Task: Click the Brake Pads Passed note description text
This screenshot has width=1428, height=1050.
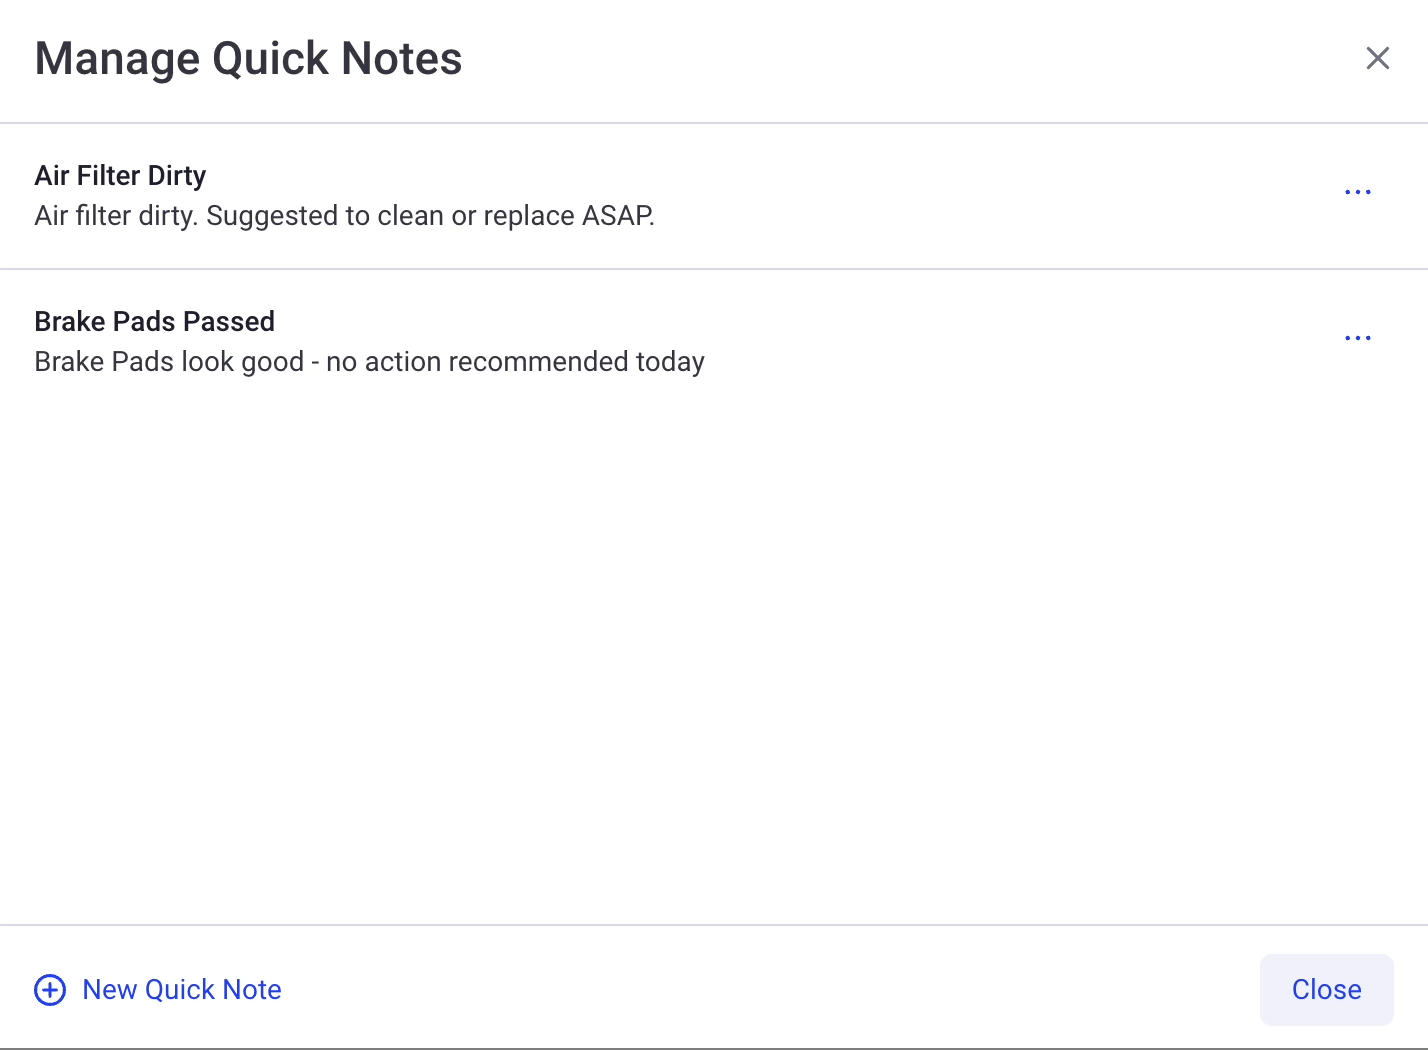Action: coord(369,361)
